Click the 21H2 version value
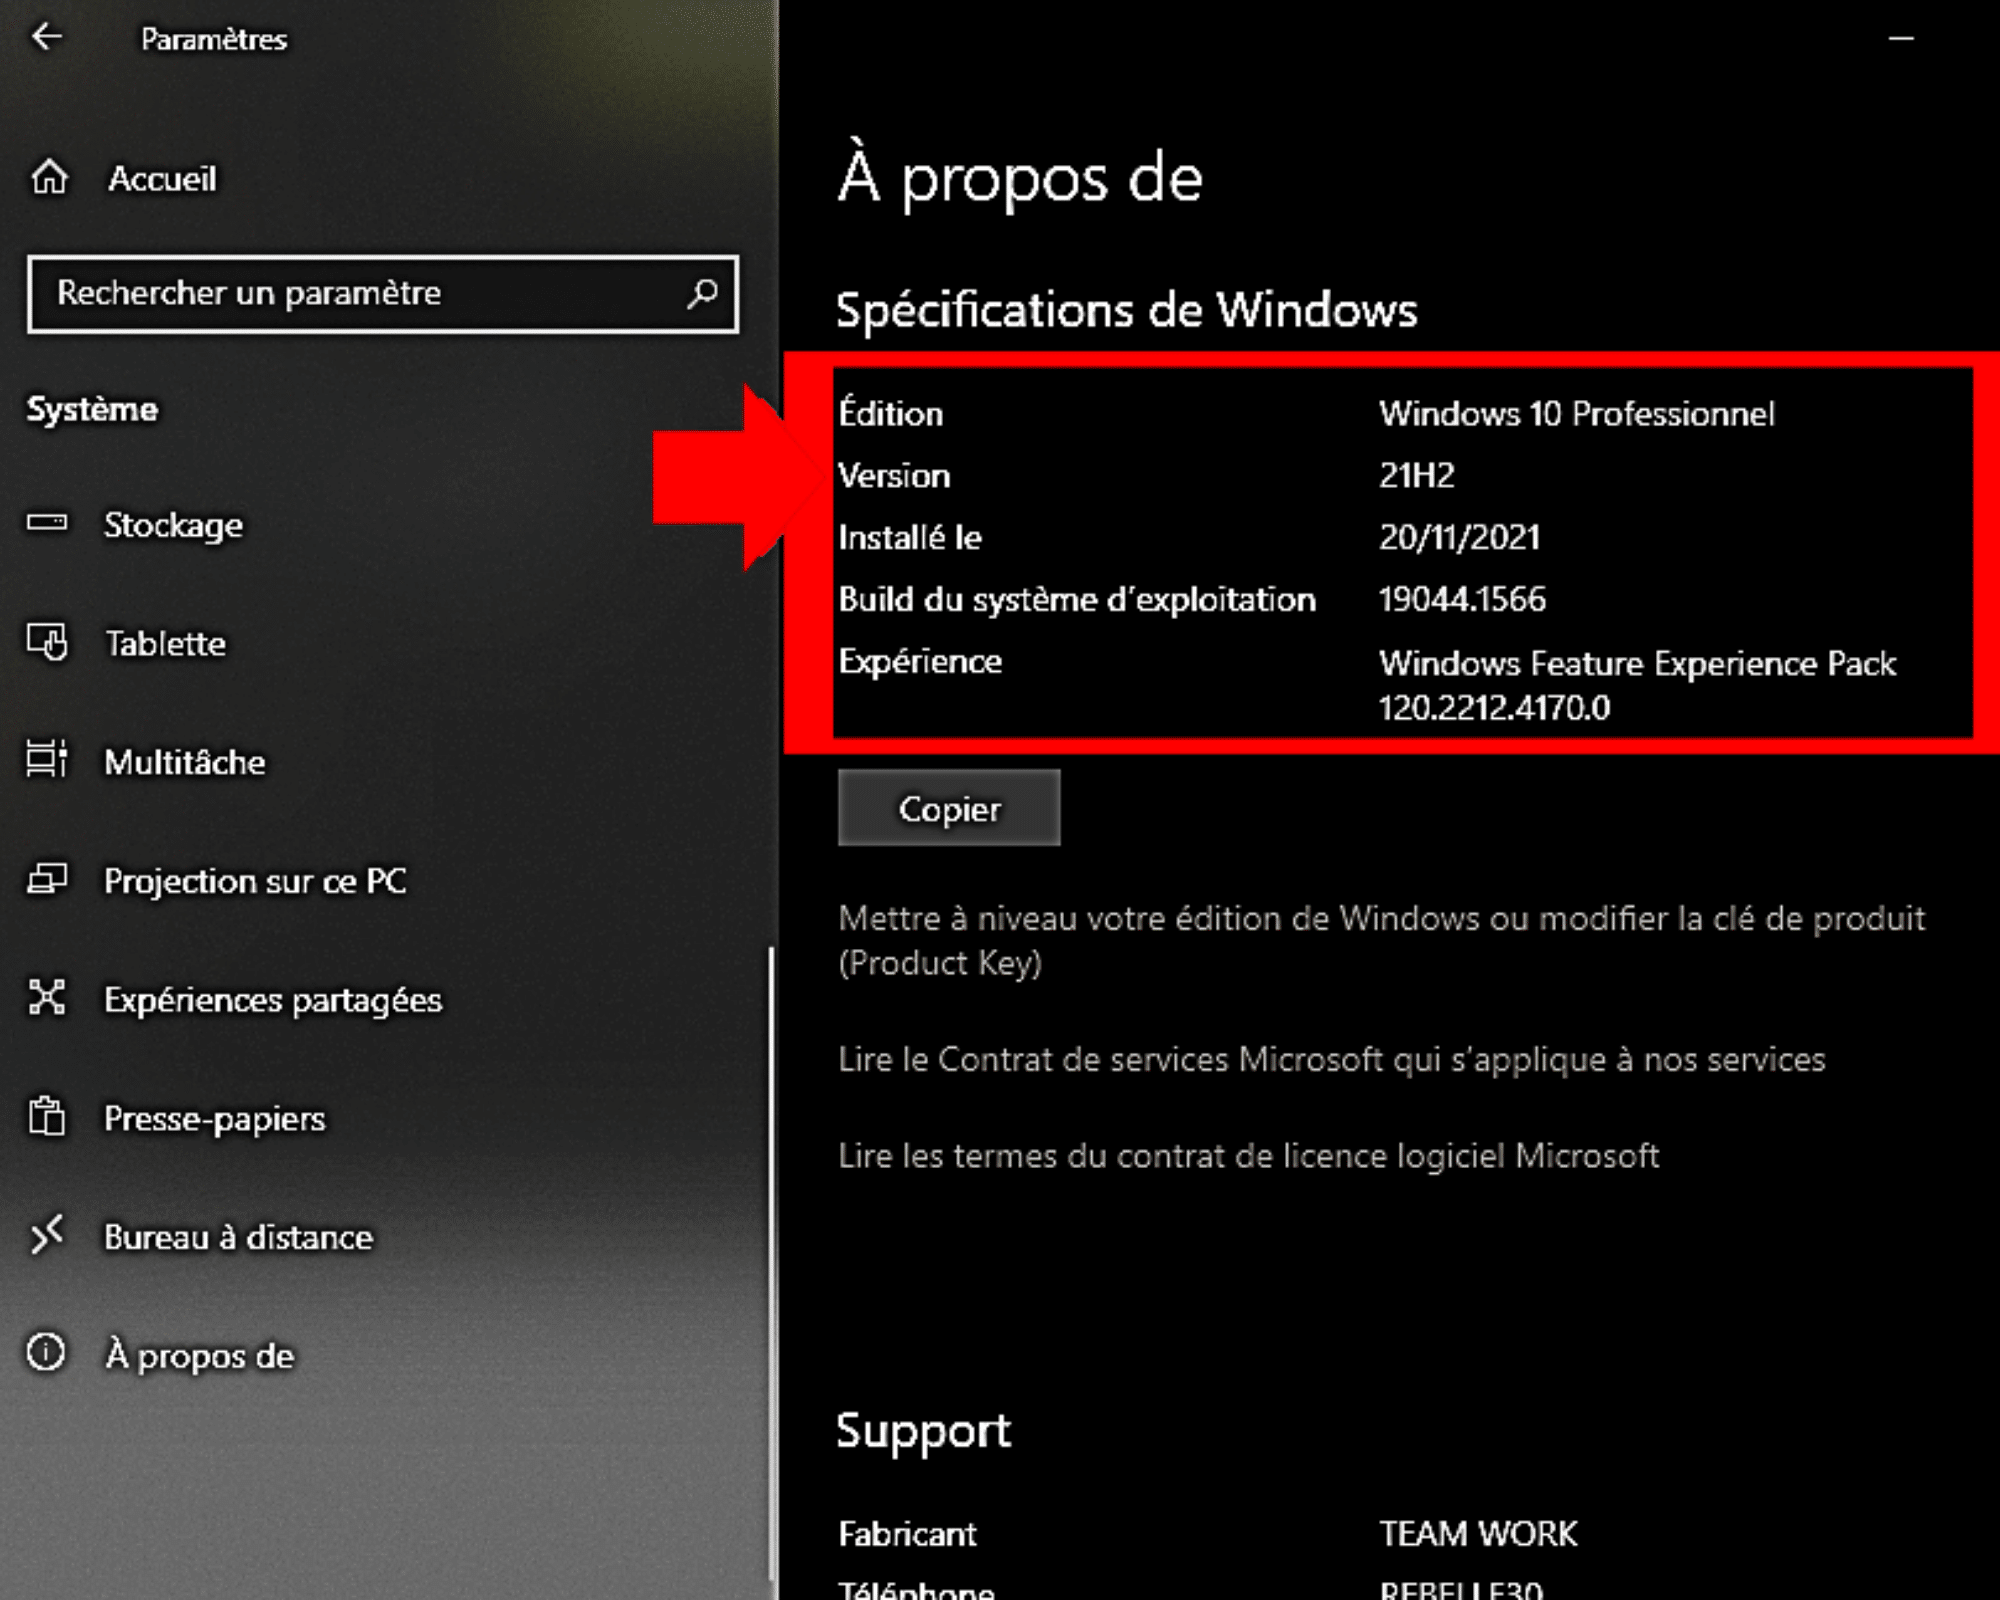Screen dimensions: 2000x1600 1417,475
